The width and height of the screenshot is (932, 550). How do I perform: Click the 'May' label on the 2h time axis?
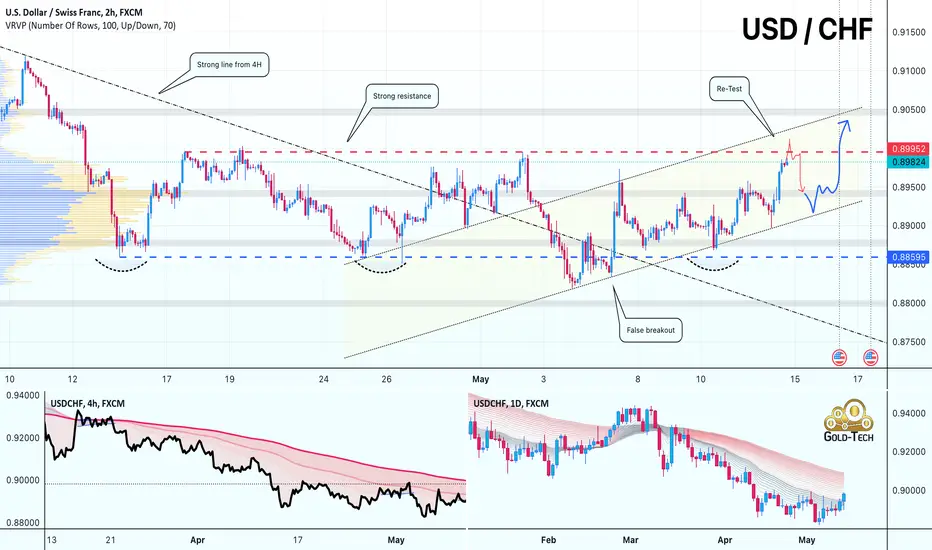(x=480, y=379)
